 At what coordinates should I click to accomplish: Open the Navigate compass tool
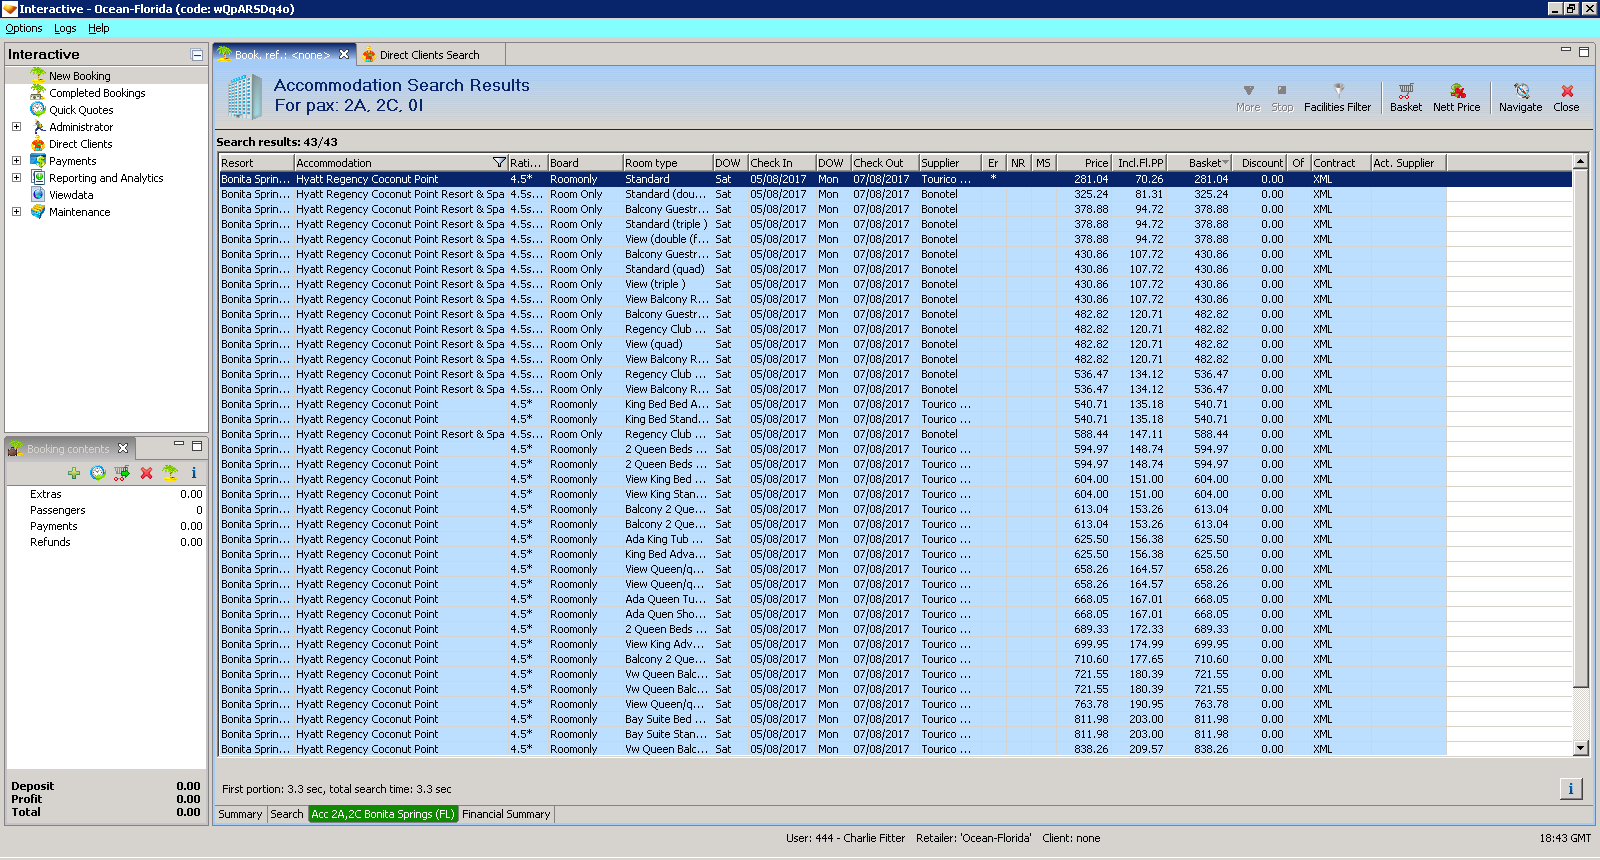click(1520, 97)
